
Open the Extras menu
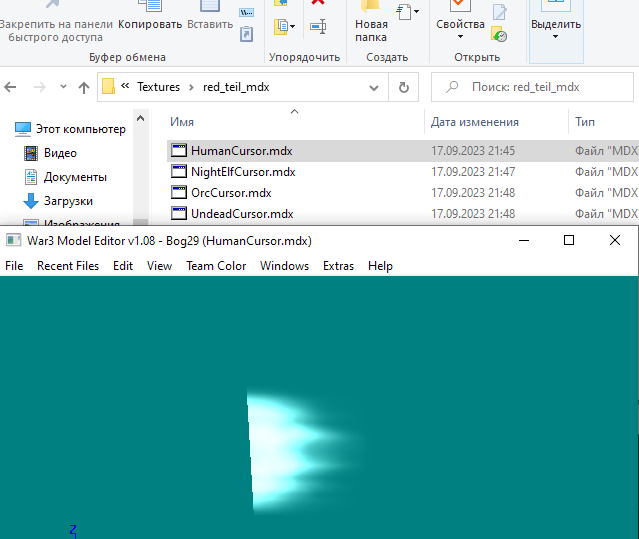[338, 266]
